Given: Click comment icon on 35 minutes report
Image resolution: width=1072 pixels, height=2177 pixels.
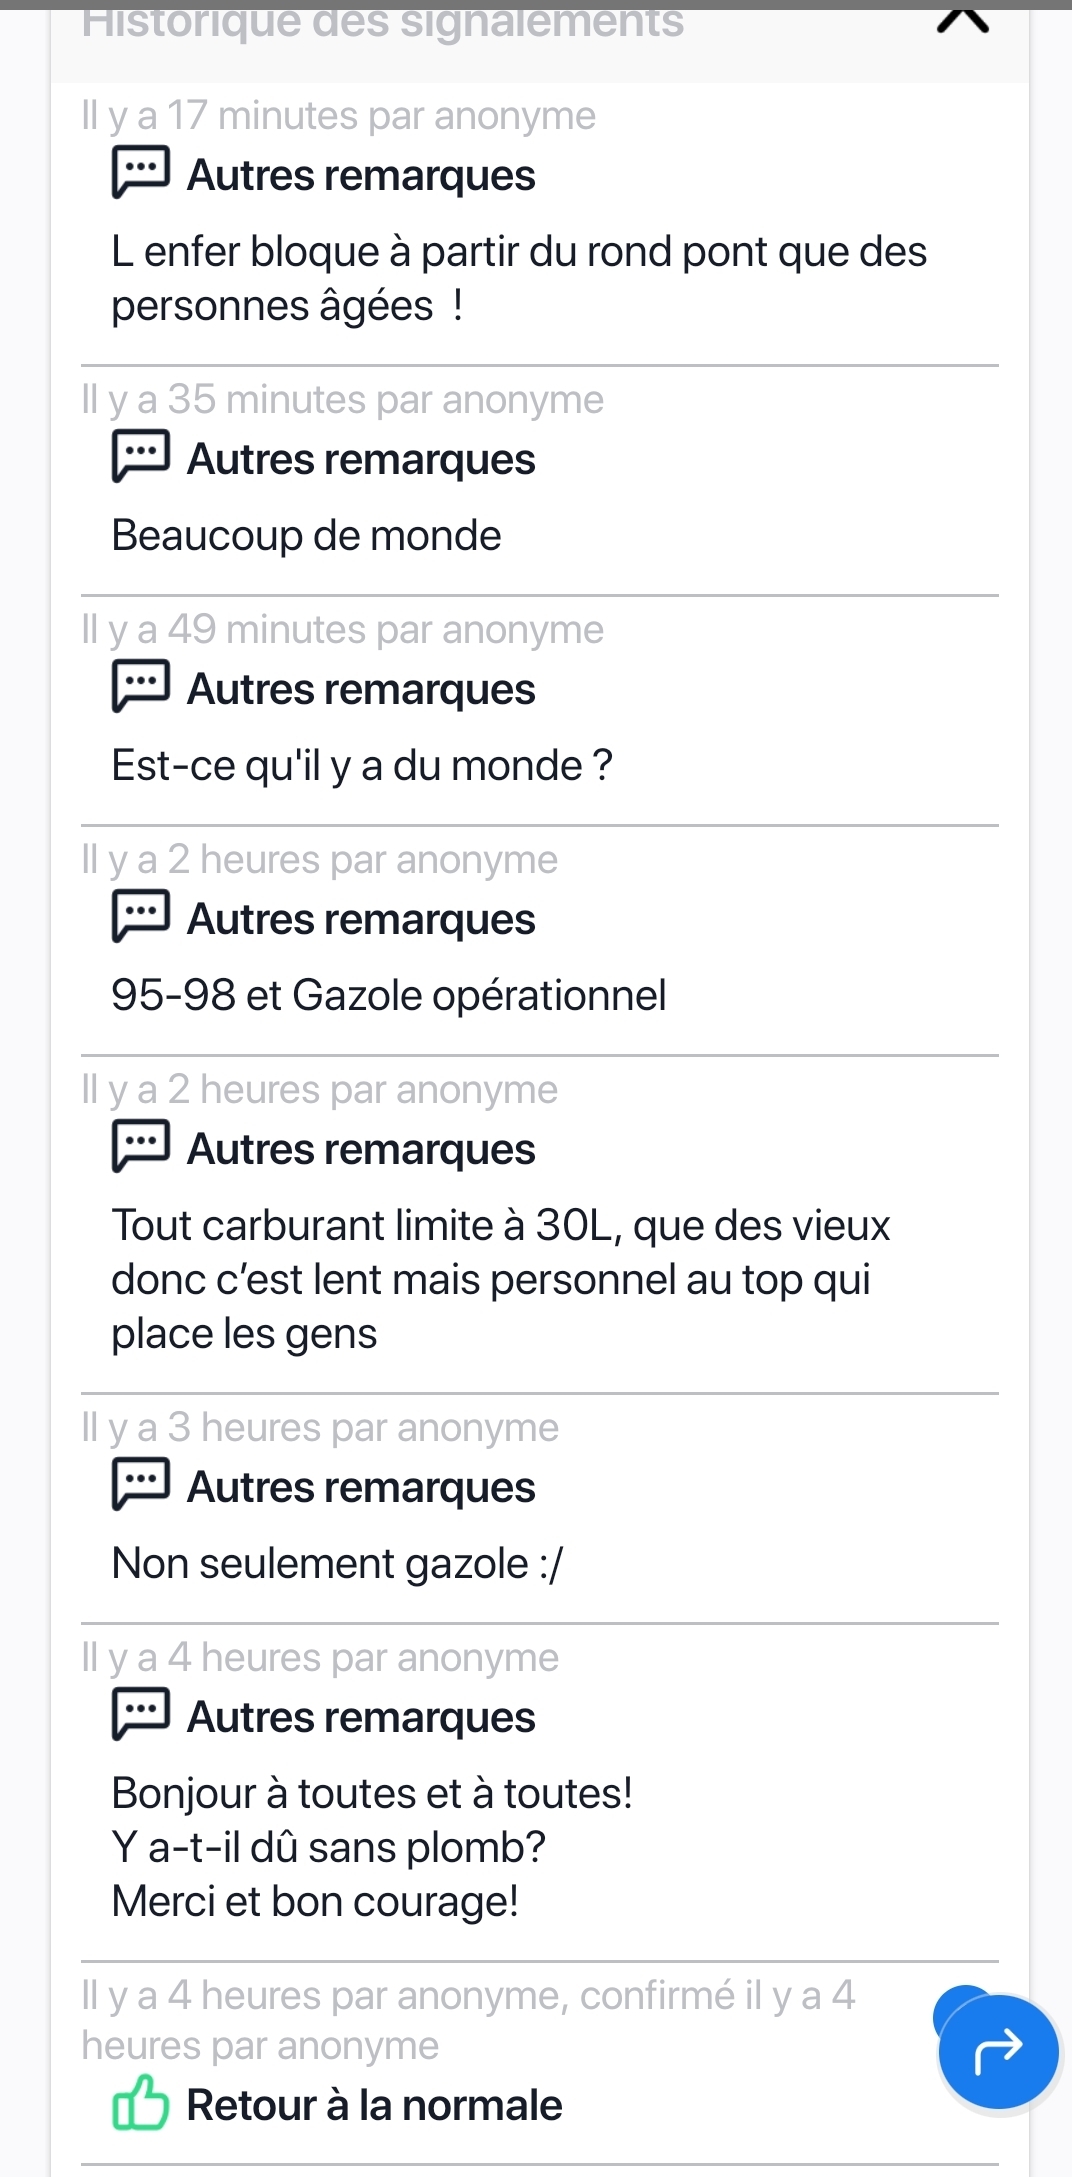Looking at the screenshot, I should (140, 456).
